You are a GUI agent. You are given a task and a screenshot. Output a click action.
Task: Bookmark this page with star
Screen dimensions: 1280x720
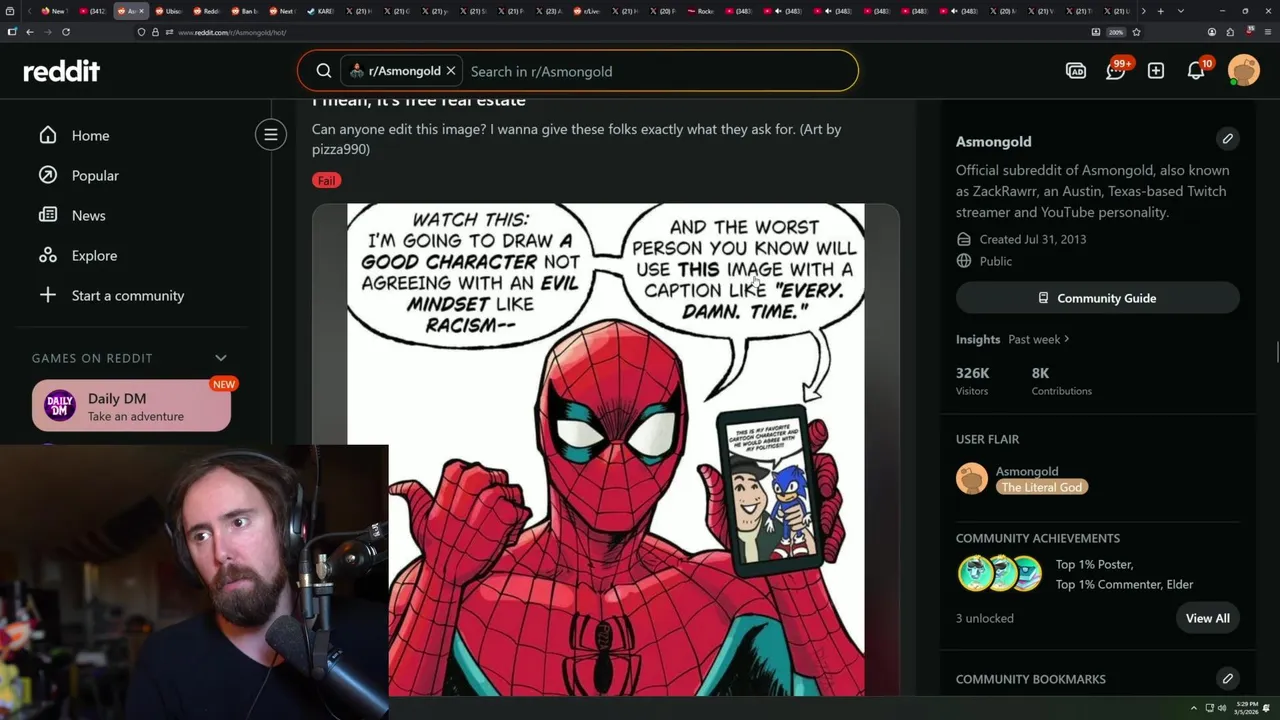1136,32
